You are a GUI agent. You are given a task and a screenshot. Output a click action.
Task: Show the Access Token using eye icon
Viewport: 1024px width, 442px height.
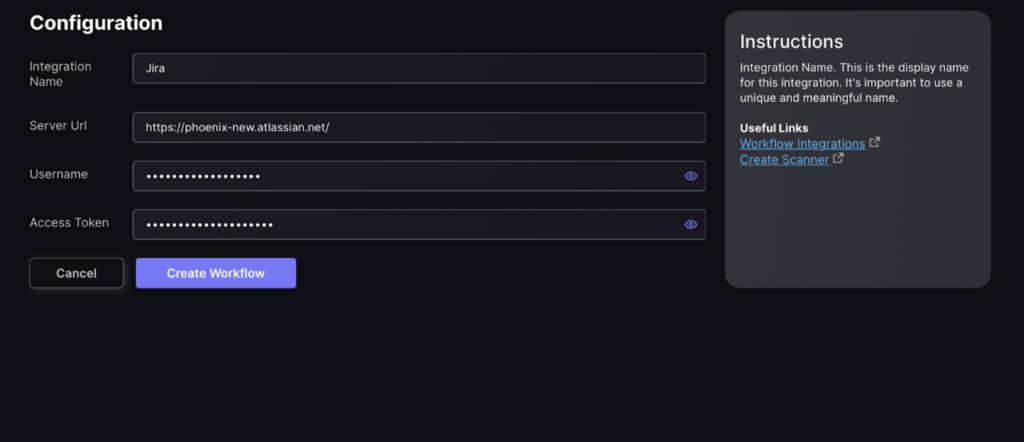click(x=691, y=225)
